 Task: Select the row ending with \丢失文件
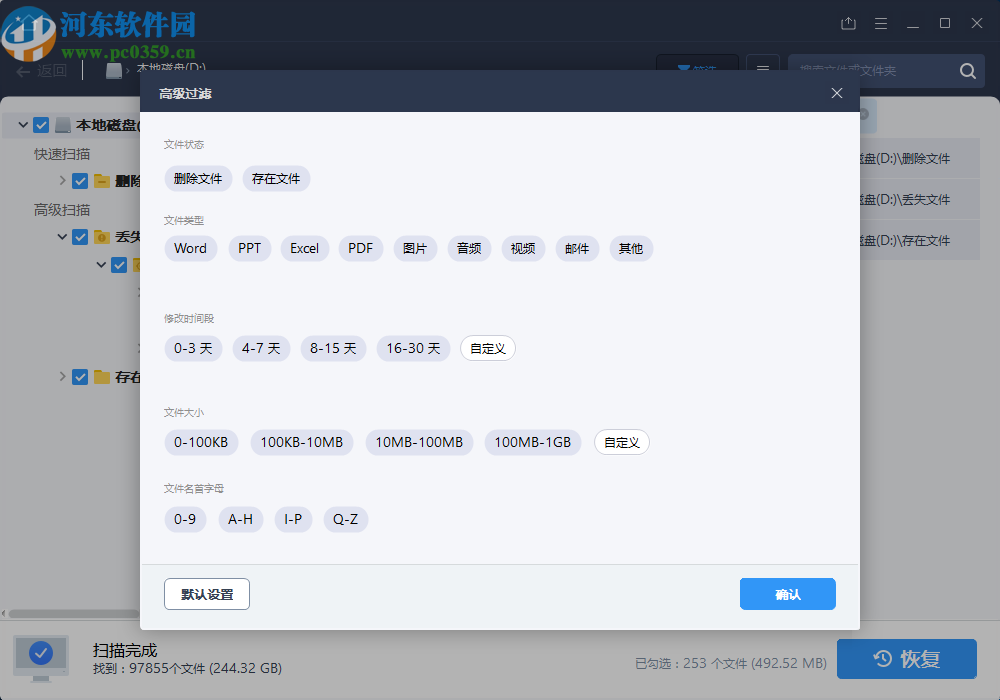(920, 200)
